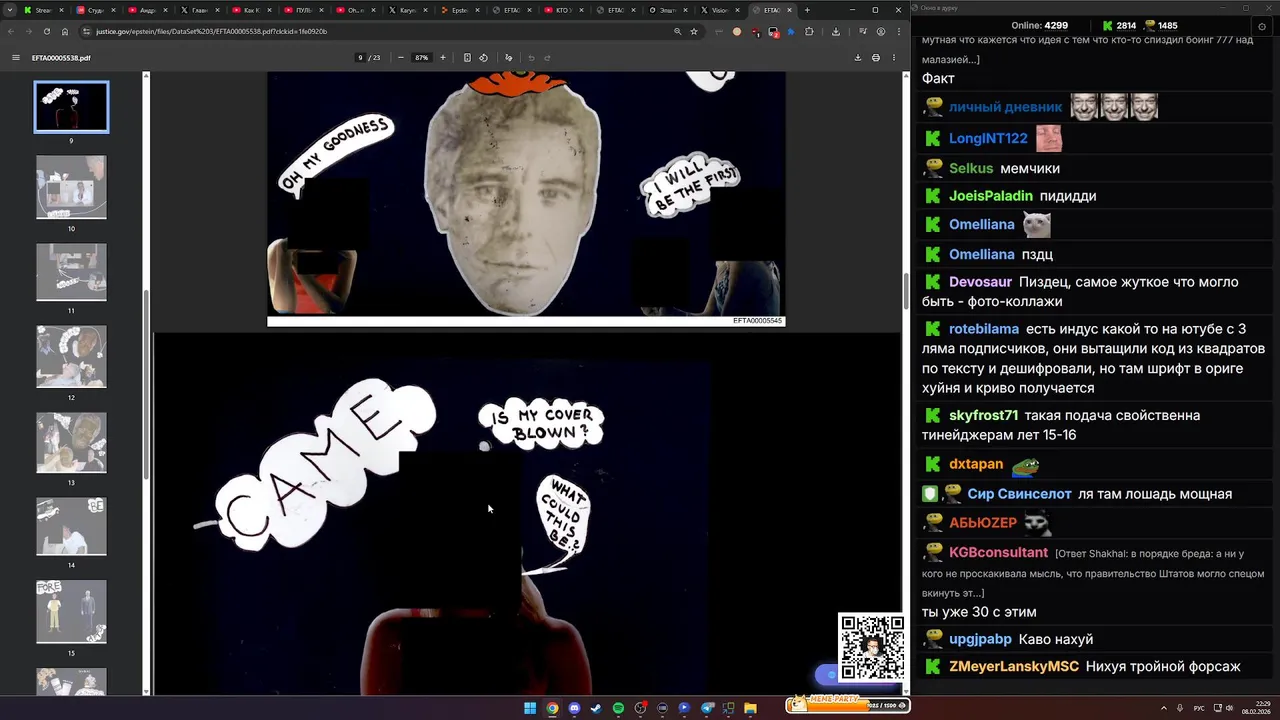This screenshot has height=720, width=1280.
Task: Print the PDF document
Action: click(x=876, y=58)
